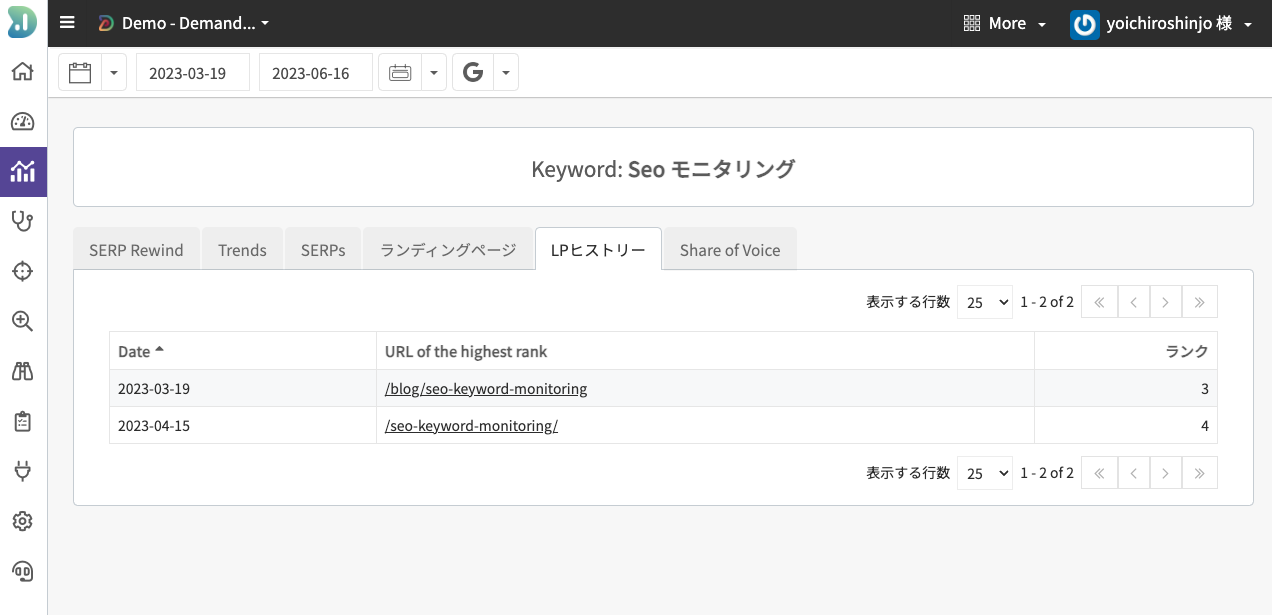Click the comparison period calendar icon
The image size is (1272, 615).
[400, 72]
